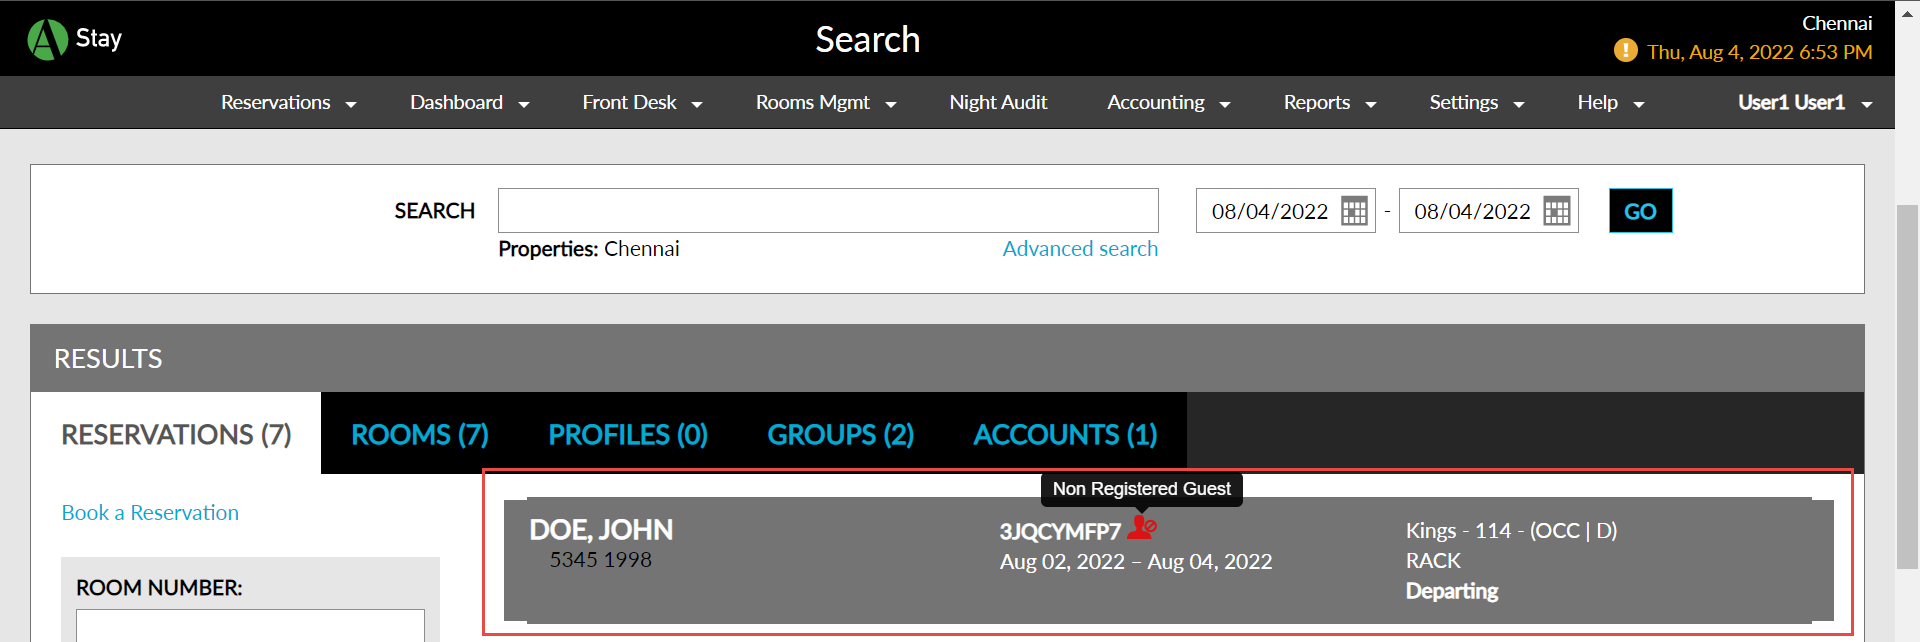The width and height of the screenshot is (1920, 642).
Task: Expand the Reservations menu
Action: [x=288, y=103]
